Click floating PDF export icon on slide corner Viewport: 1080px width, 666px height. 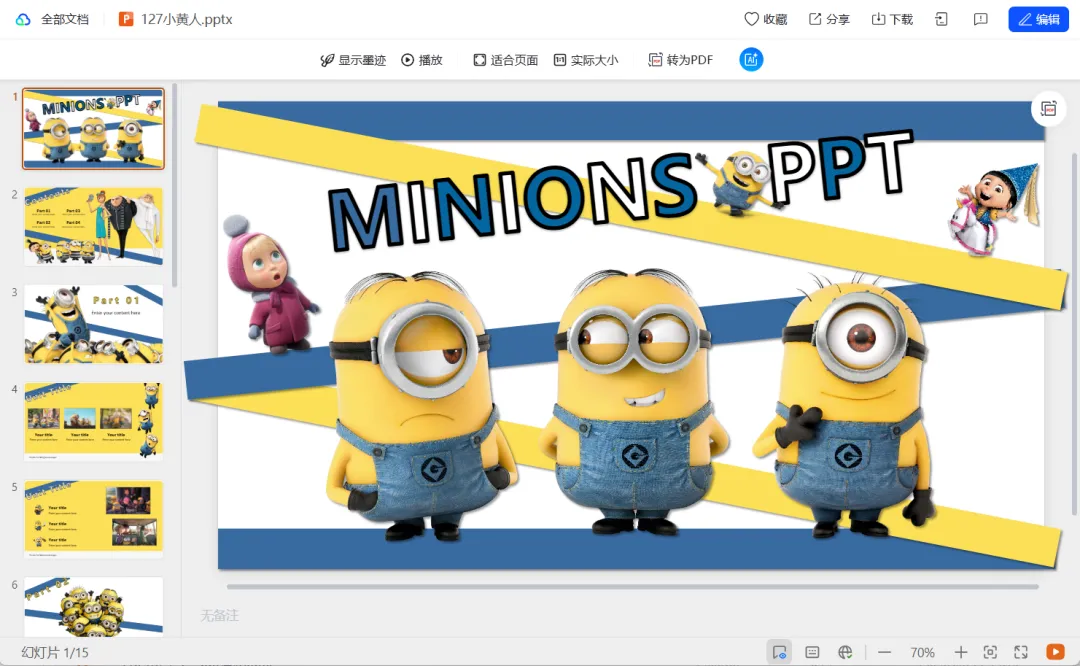1048,109
